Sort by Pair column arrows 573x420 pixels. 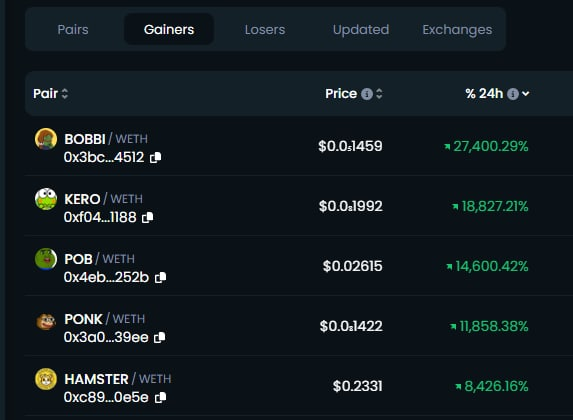65,94
